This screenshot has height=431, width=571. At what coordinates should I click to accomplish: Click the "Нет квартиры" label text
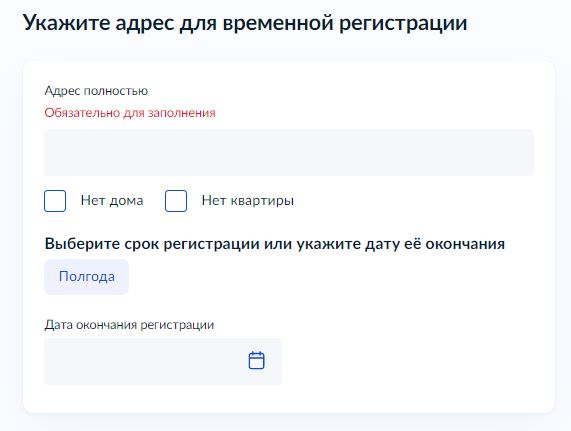click(248, 201)
